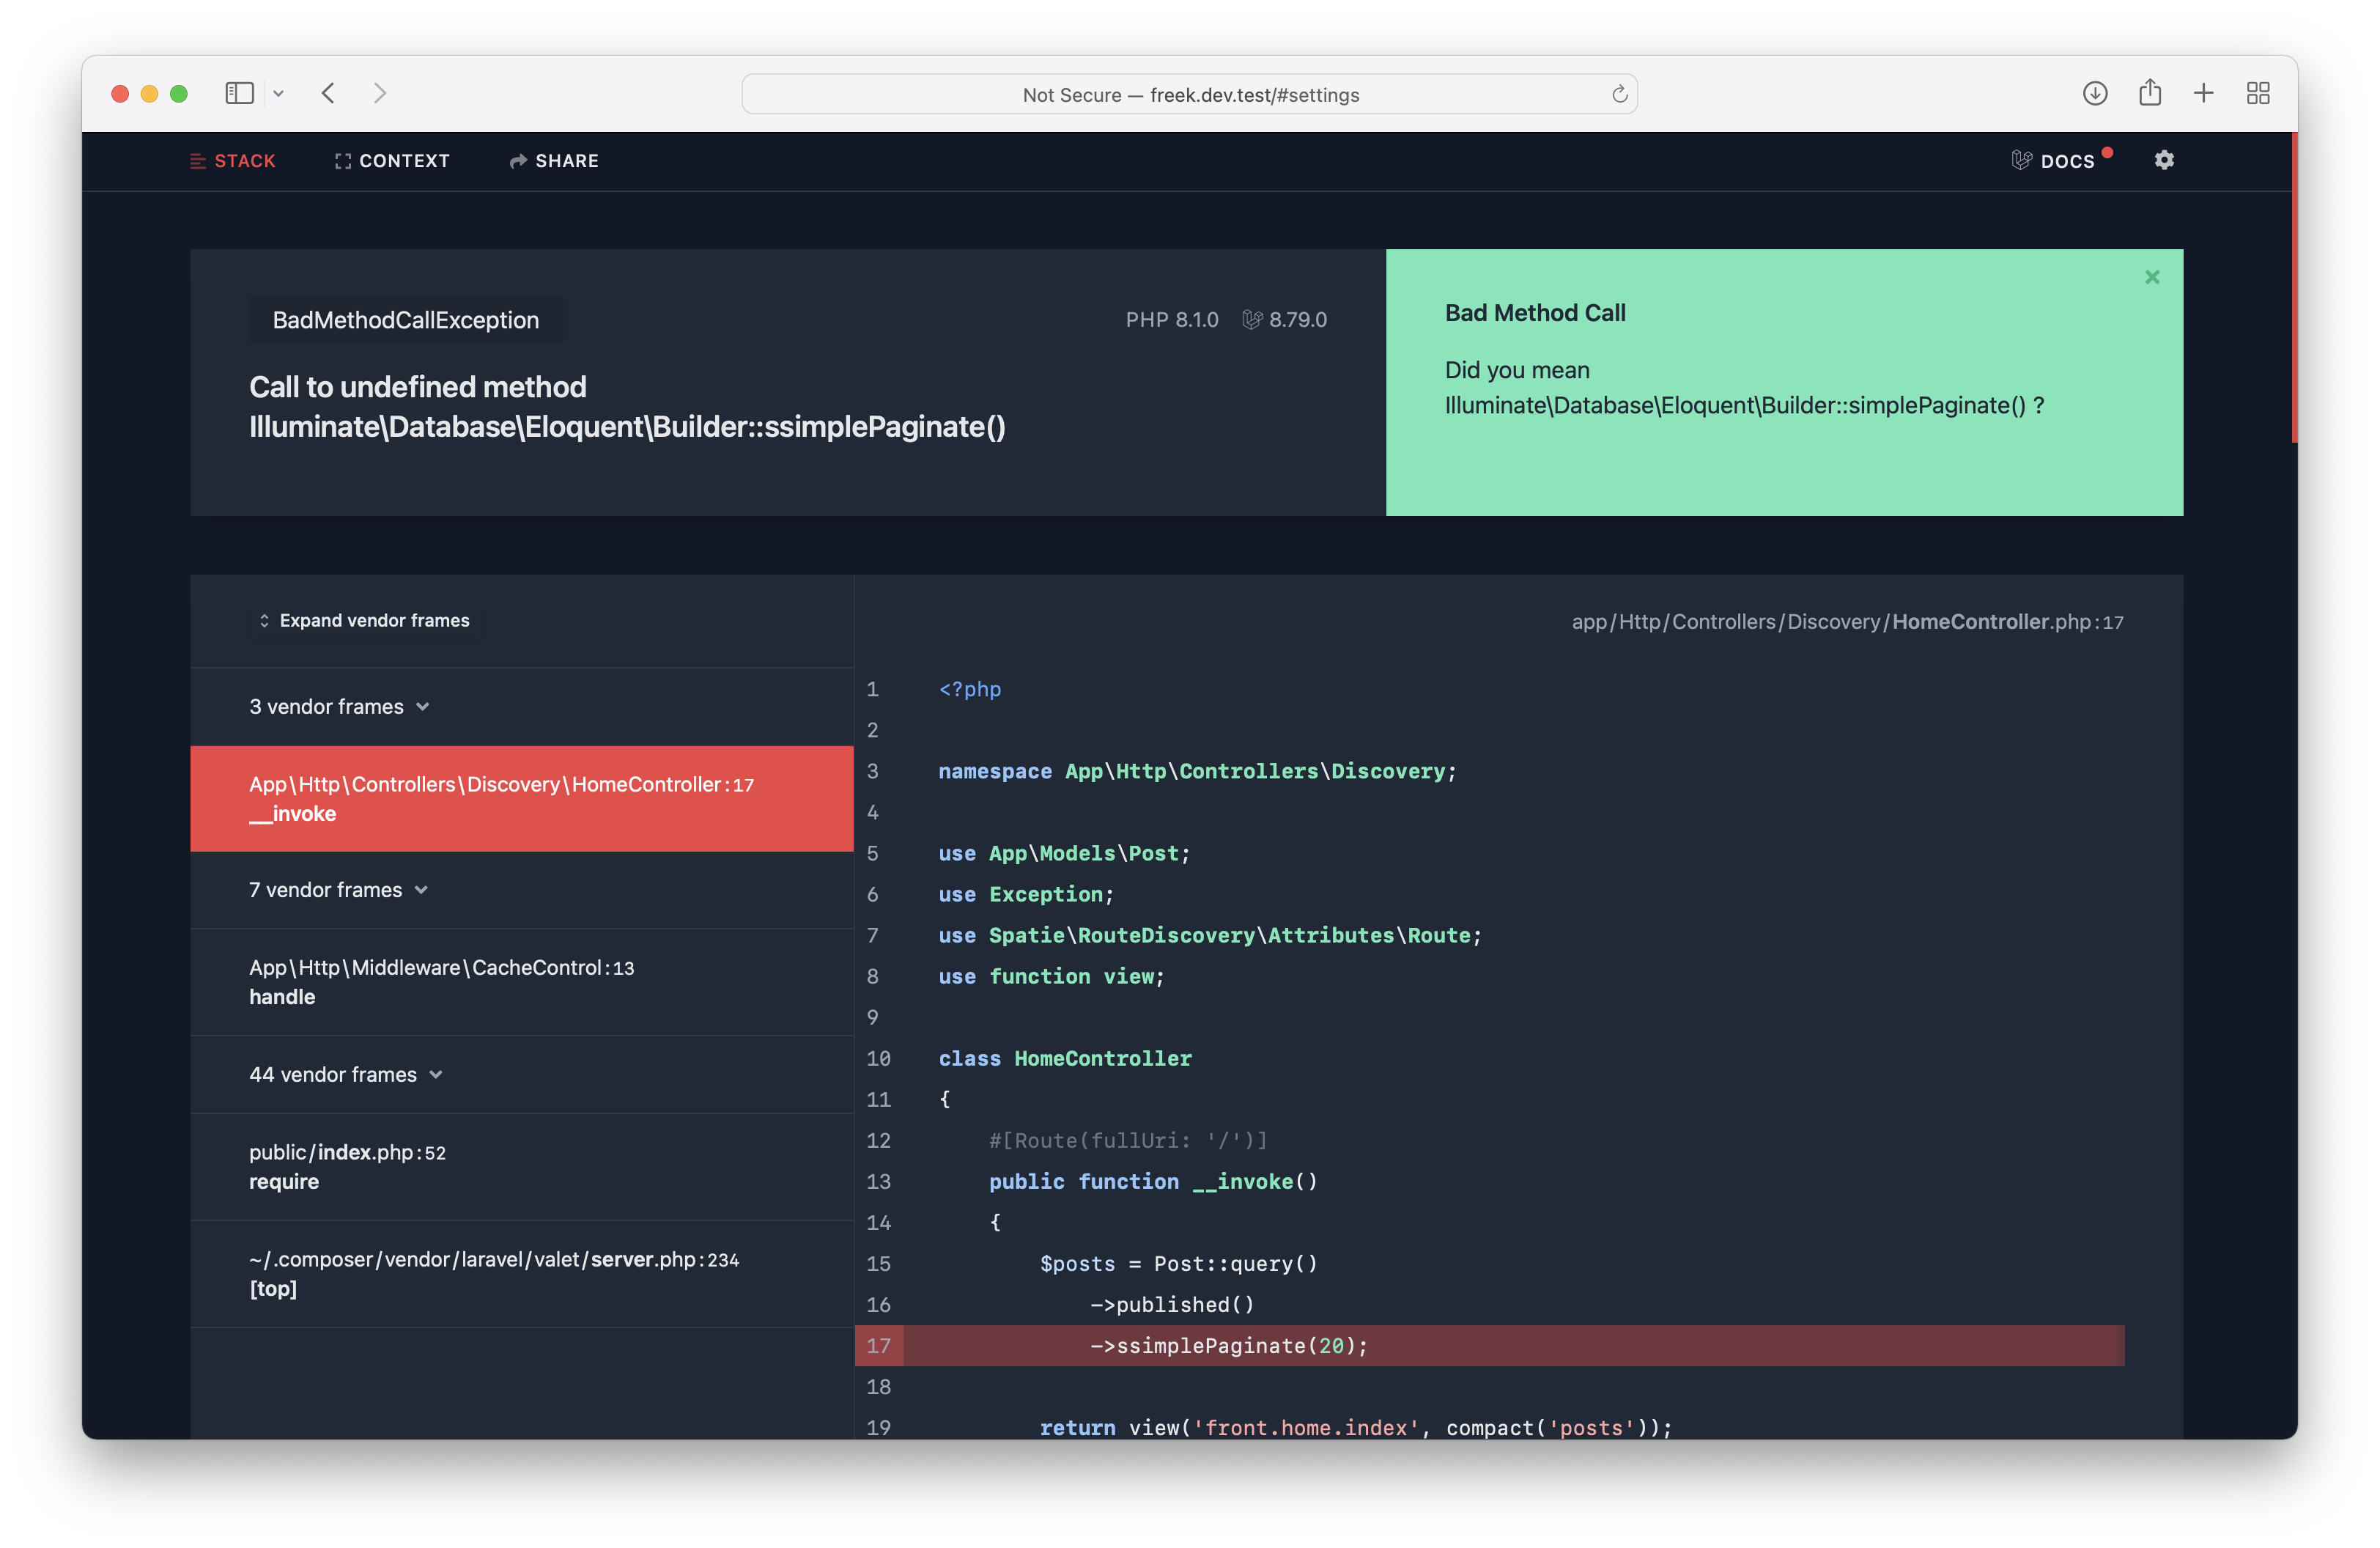2380x1548 pixels.
Task: Click the 'Call to undefined method' error message
Action: click(x=627, y=407)
